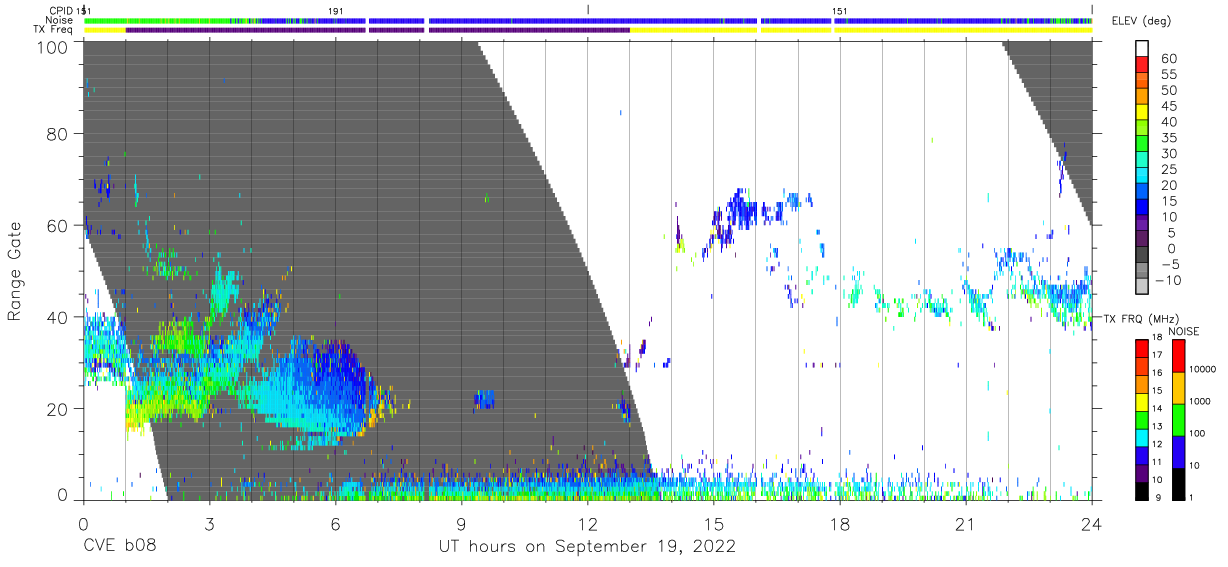Click the 40 tick on Range Gate axis
Image resolution: width=1228 pixels, height=567 pixels.
58,317
